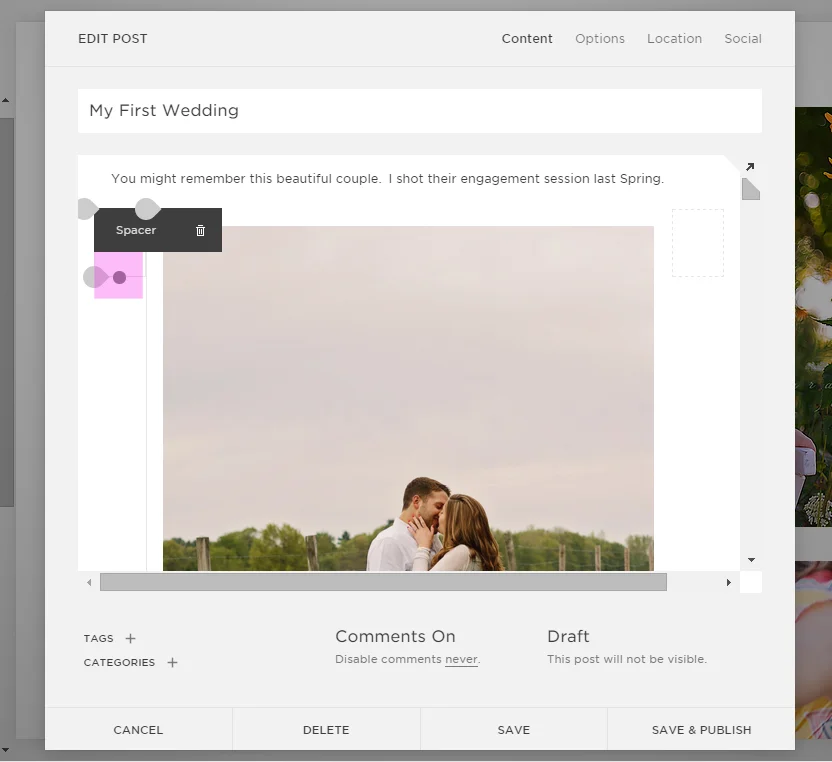Click editor vertical scrollbar down arrow
Image resolution: width=832 pixels, height=762 pixels.
(751, 560)
